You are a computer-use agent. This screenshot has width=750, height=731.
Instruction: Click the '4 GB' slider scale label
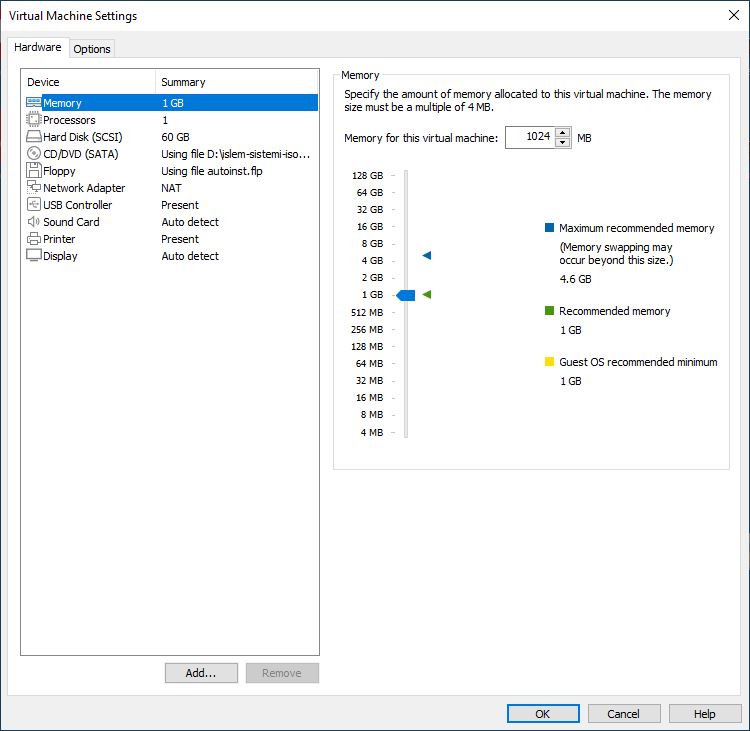[372, 261]
